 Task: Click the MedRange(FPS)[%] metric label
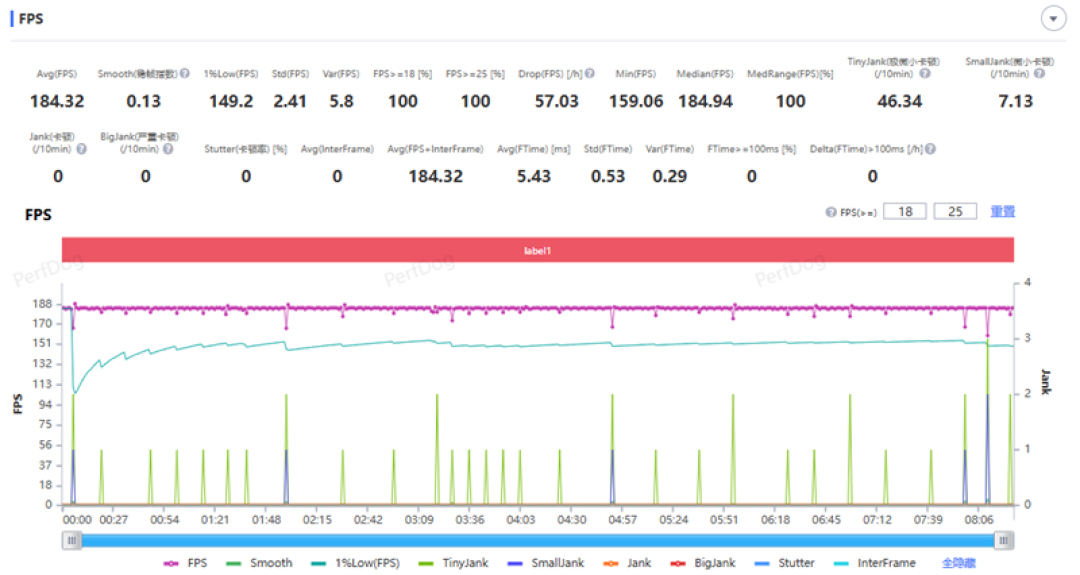[790, 74]
